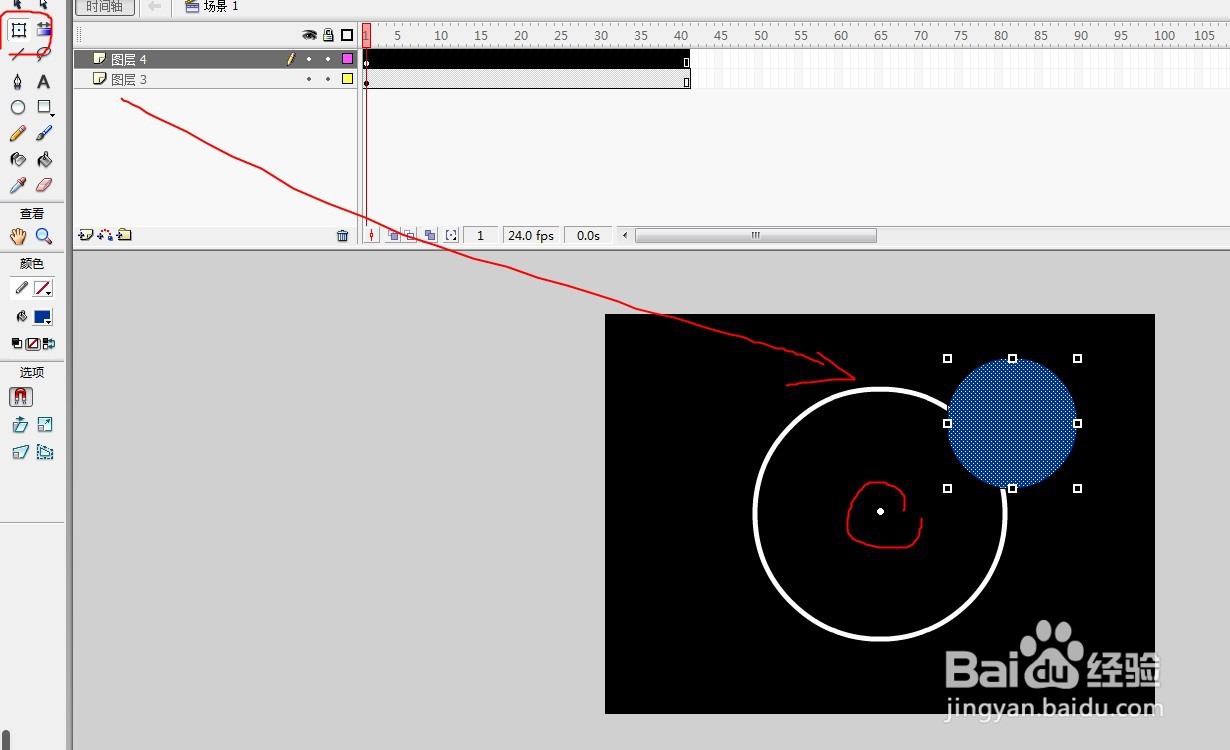This screenshot has width=1230, height=750.
Task: Toggle lock all layers padlock icon
Action: pyautogui.click(x=327, y=35)
